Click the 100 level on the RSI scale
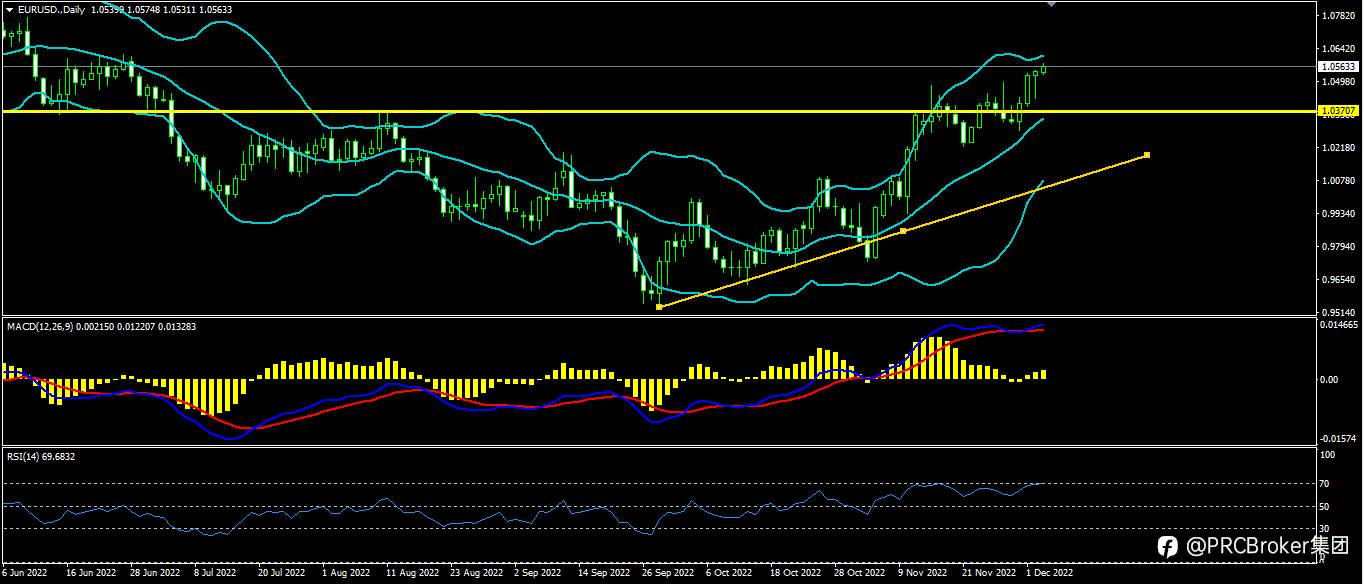The image size is (1364, 584). [1327, 455]
